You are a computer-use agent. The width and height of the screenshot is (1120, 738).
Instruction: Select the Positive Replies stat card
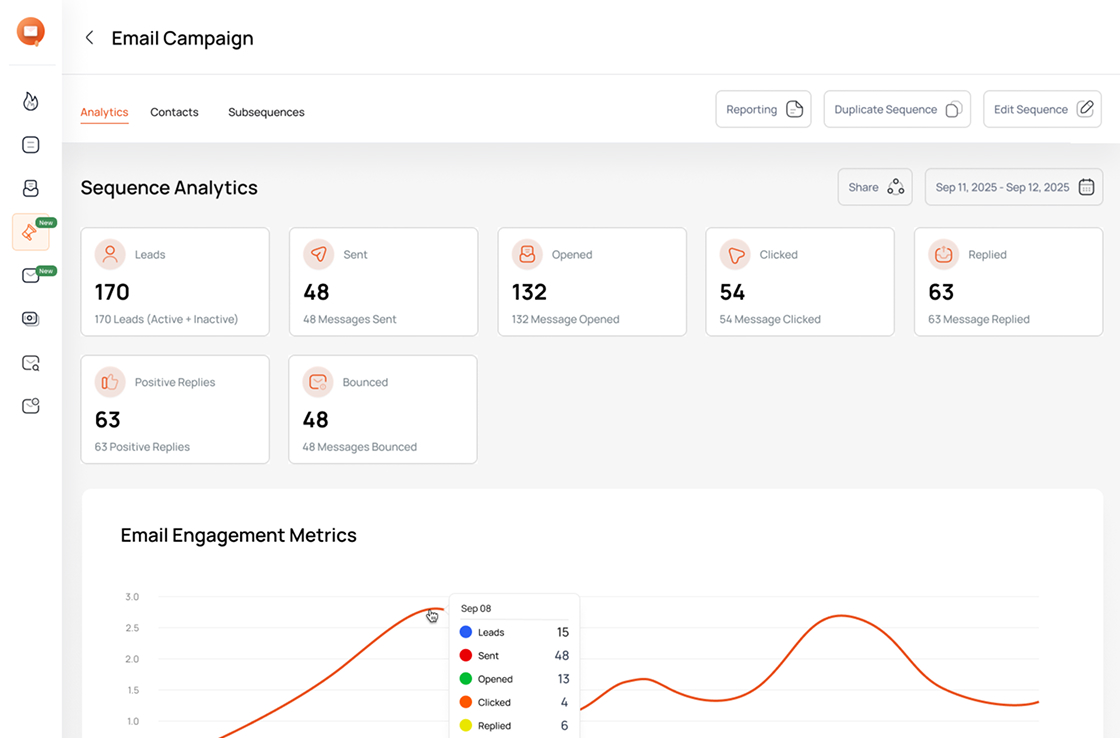175,409
